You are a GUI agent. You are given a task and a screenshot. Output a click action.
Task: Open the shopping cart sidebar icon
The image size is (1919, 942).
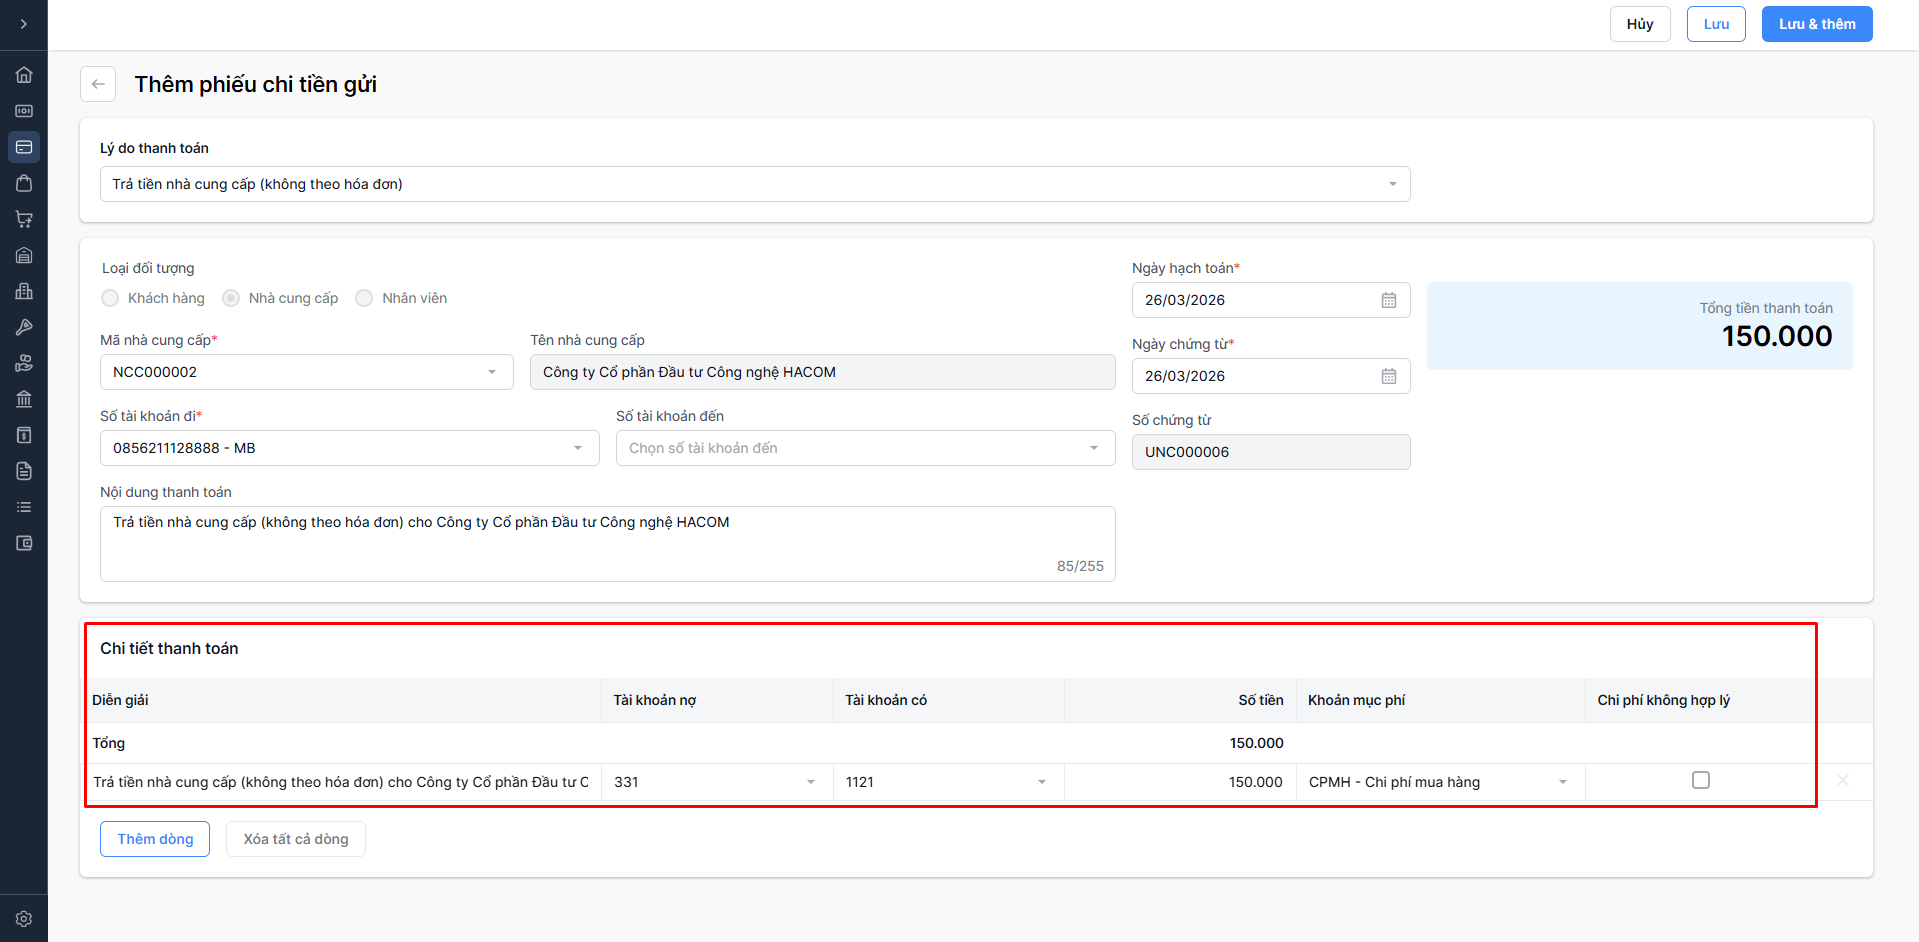point(24,219)
